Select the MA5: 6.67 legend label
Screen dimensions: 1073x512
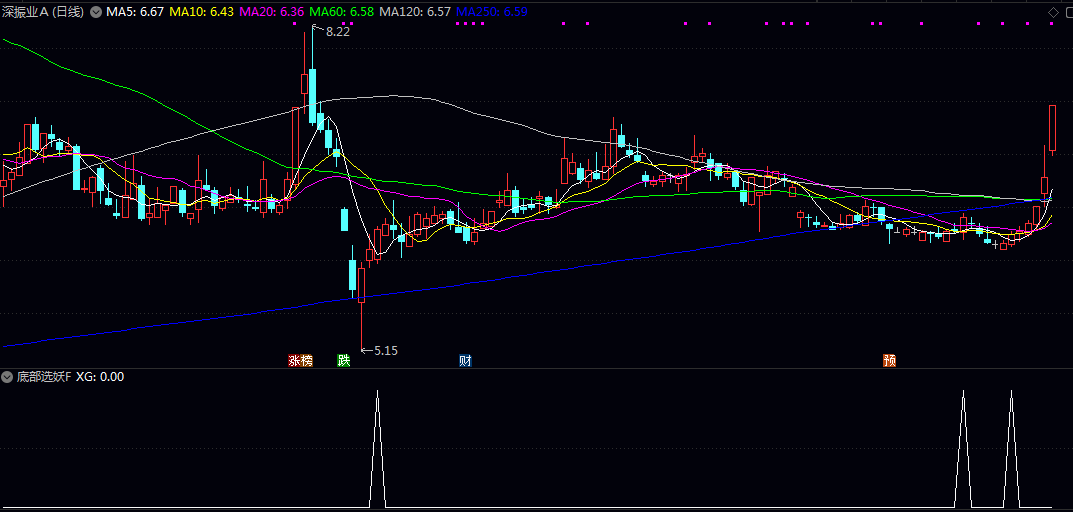tap(135, 12)
